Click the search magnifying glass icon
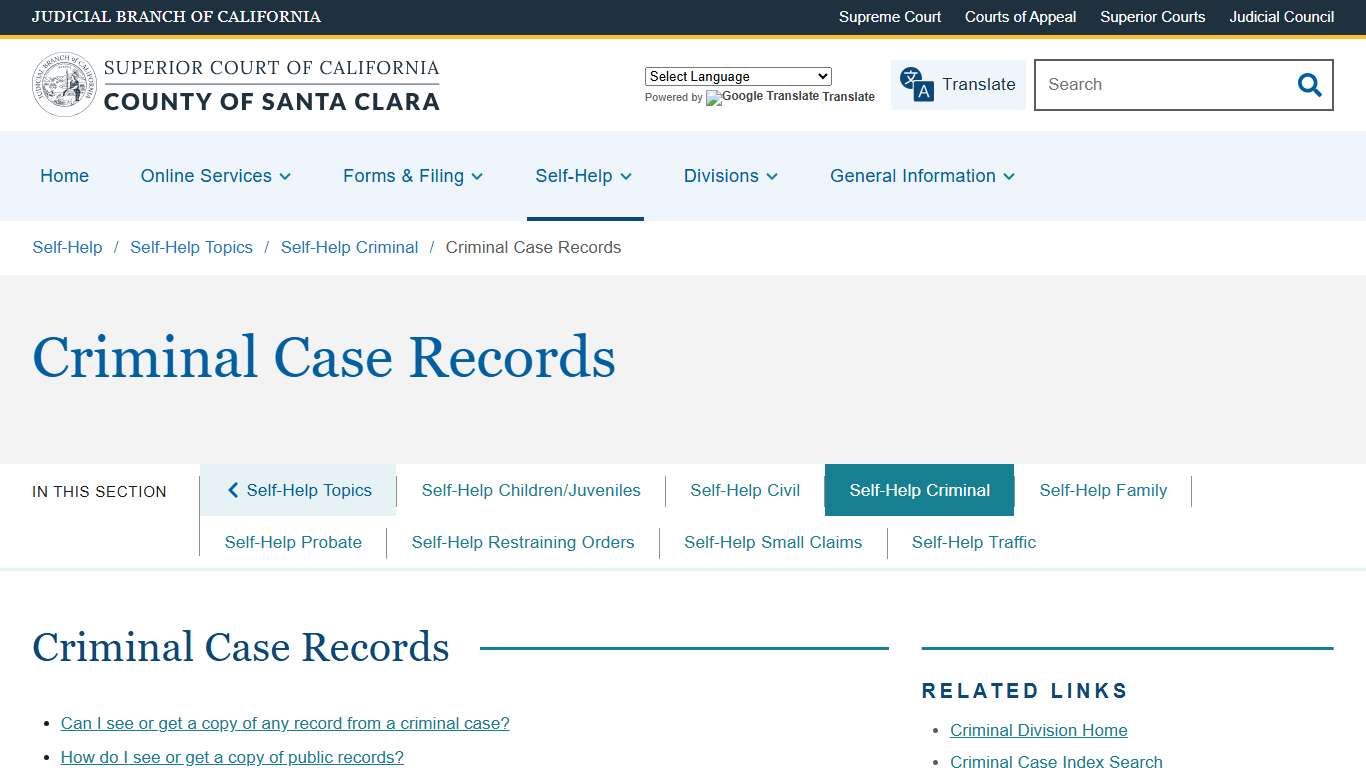1366x768 pixels. (x=1309, y=85)
